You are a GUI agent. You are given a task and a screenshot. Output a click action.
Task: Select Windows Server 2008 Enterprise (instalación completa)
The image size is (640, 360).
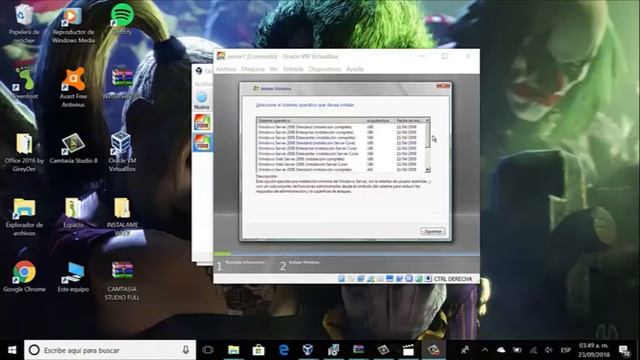coord(341,132)
